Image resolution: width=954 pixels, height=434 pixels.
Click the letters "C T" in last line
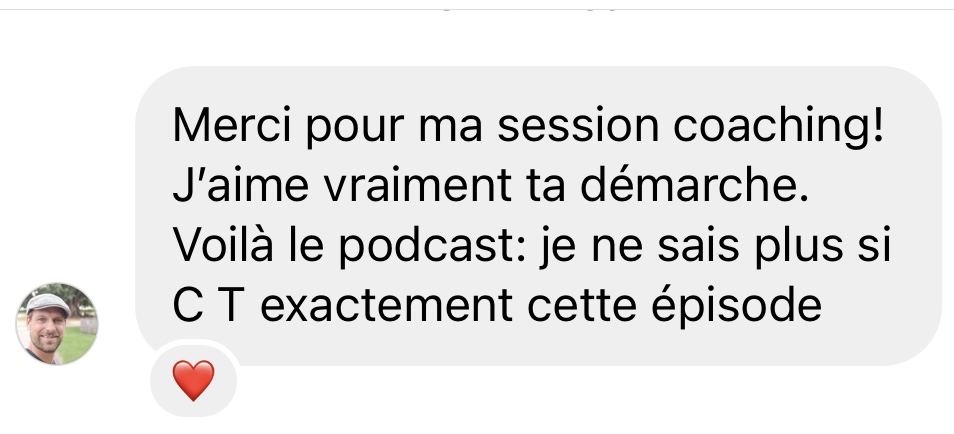coord(209,306)
